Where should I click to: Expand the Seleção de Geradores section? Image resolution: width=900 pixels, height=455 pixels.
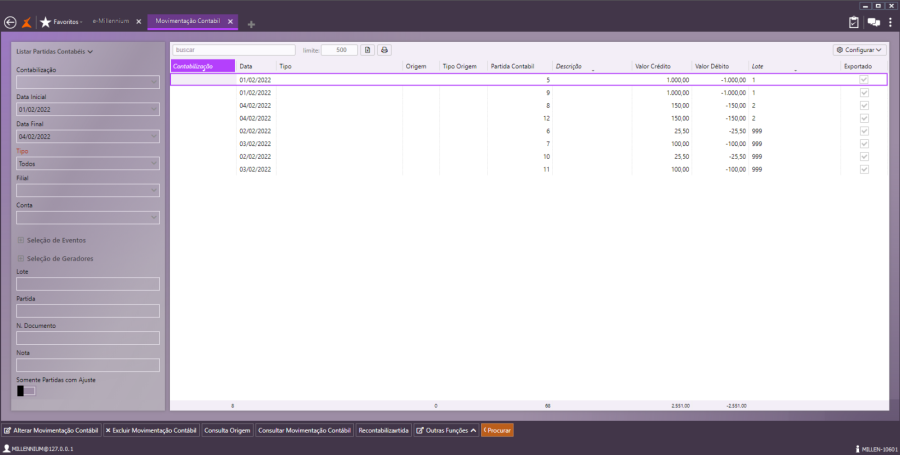point(21,259)
